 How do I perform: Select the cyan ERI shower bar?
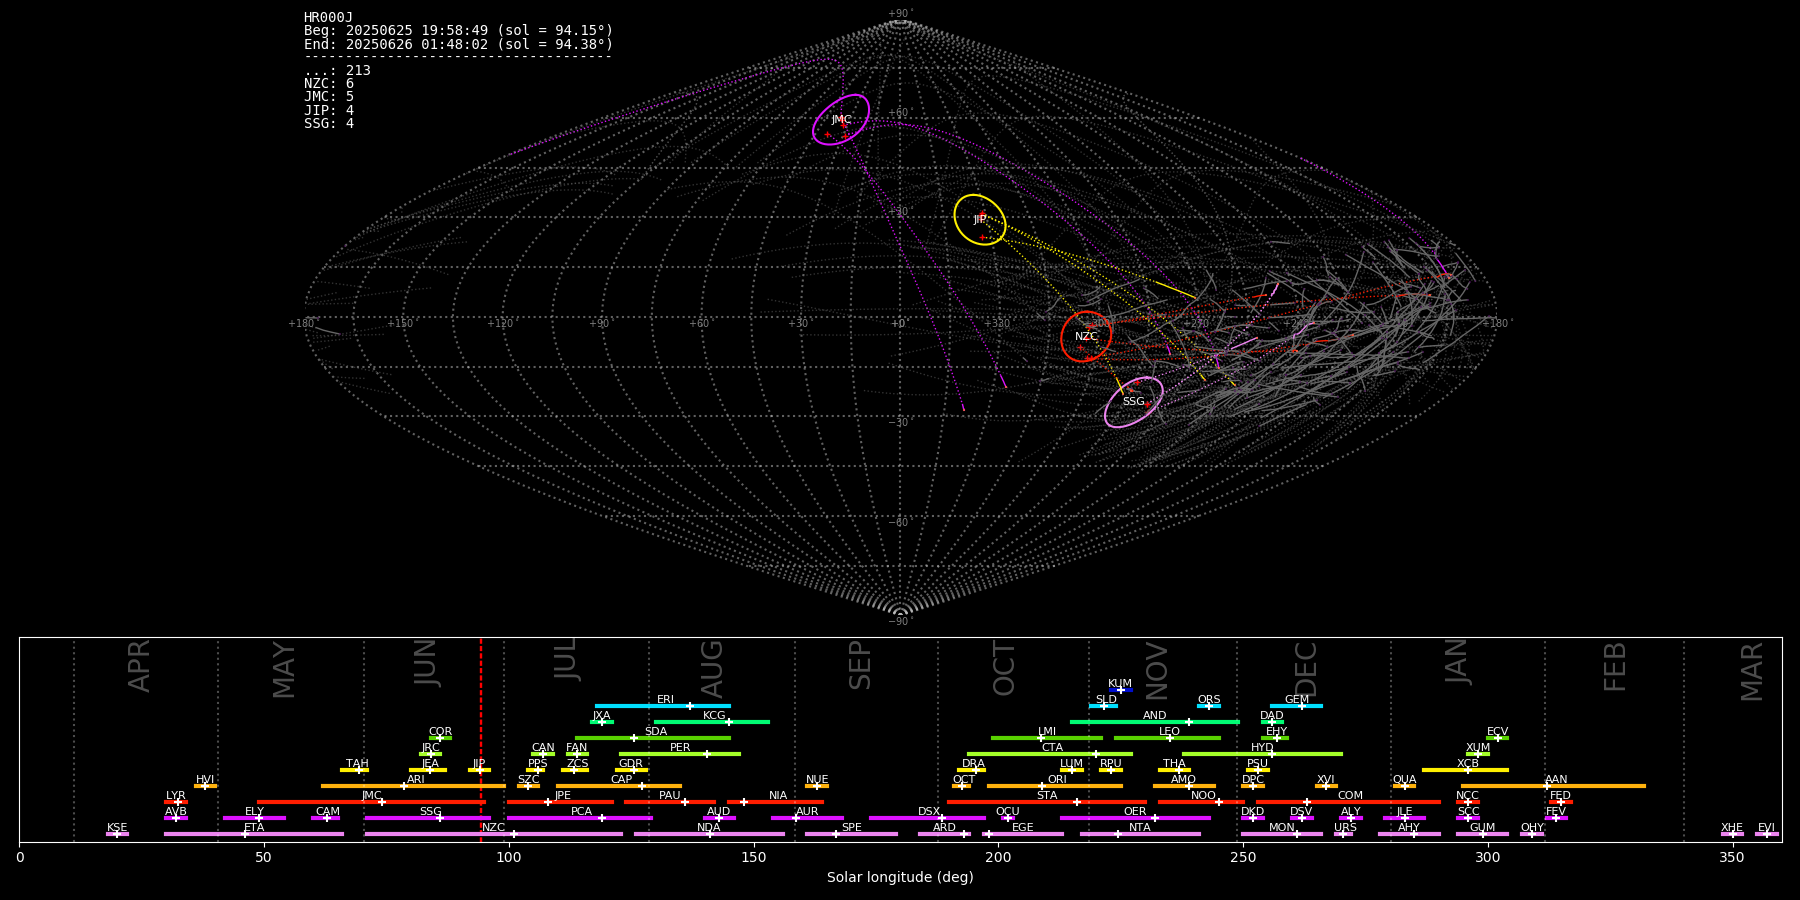[663, 706]
